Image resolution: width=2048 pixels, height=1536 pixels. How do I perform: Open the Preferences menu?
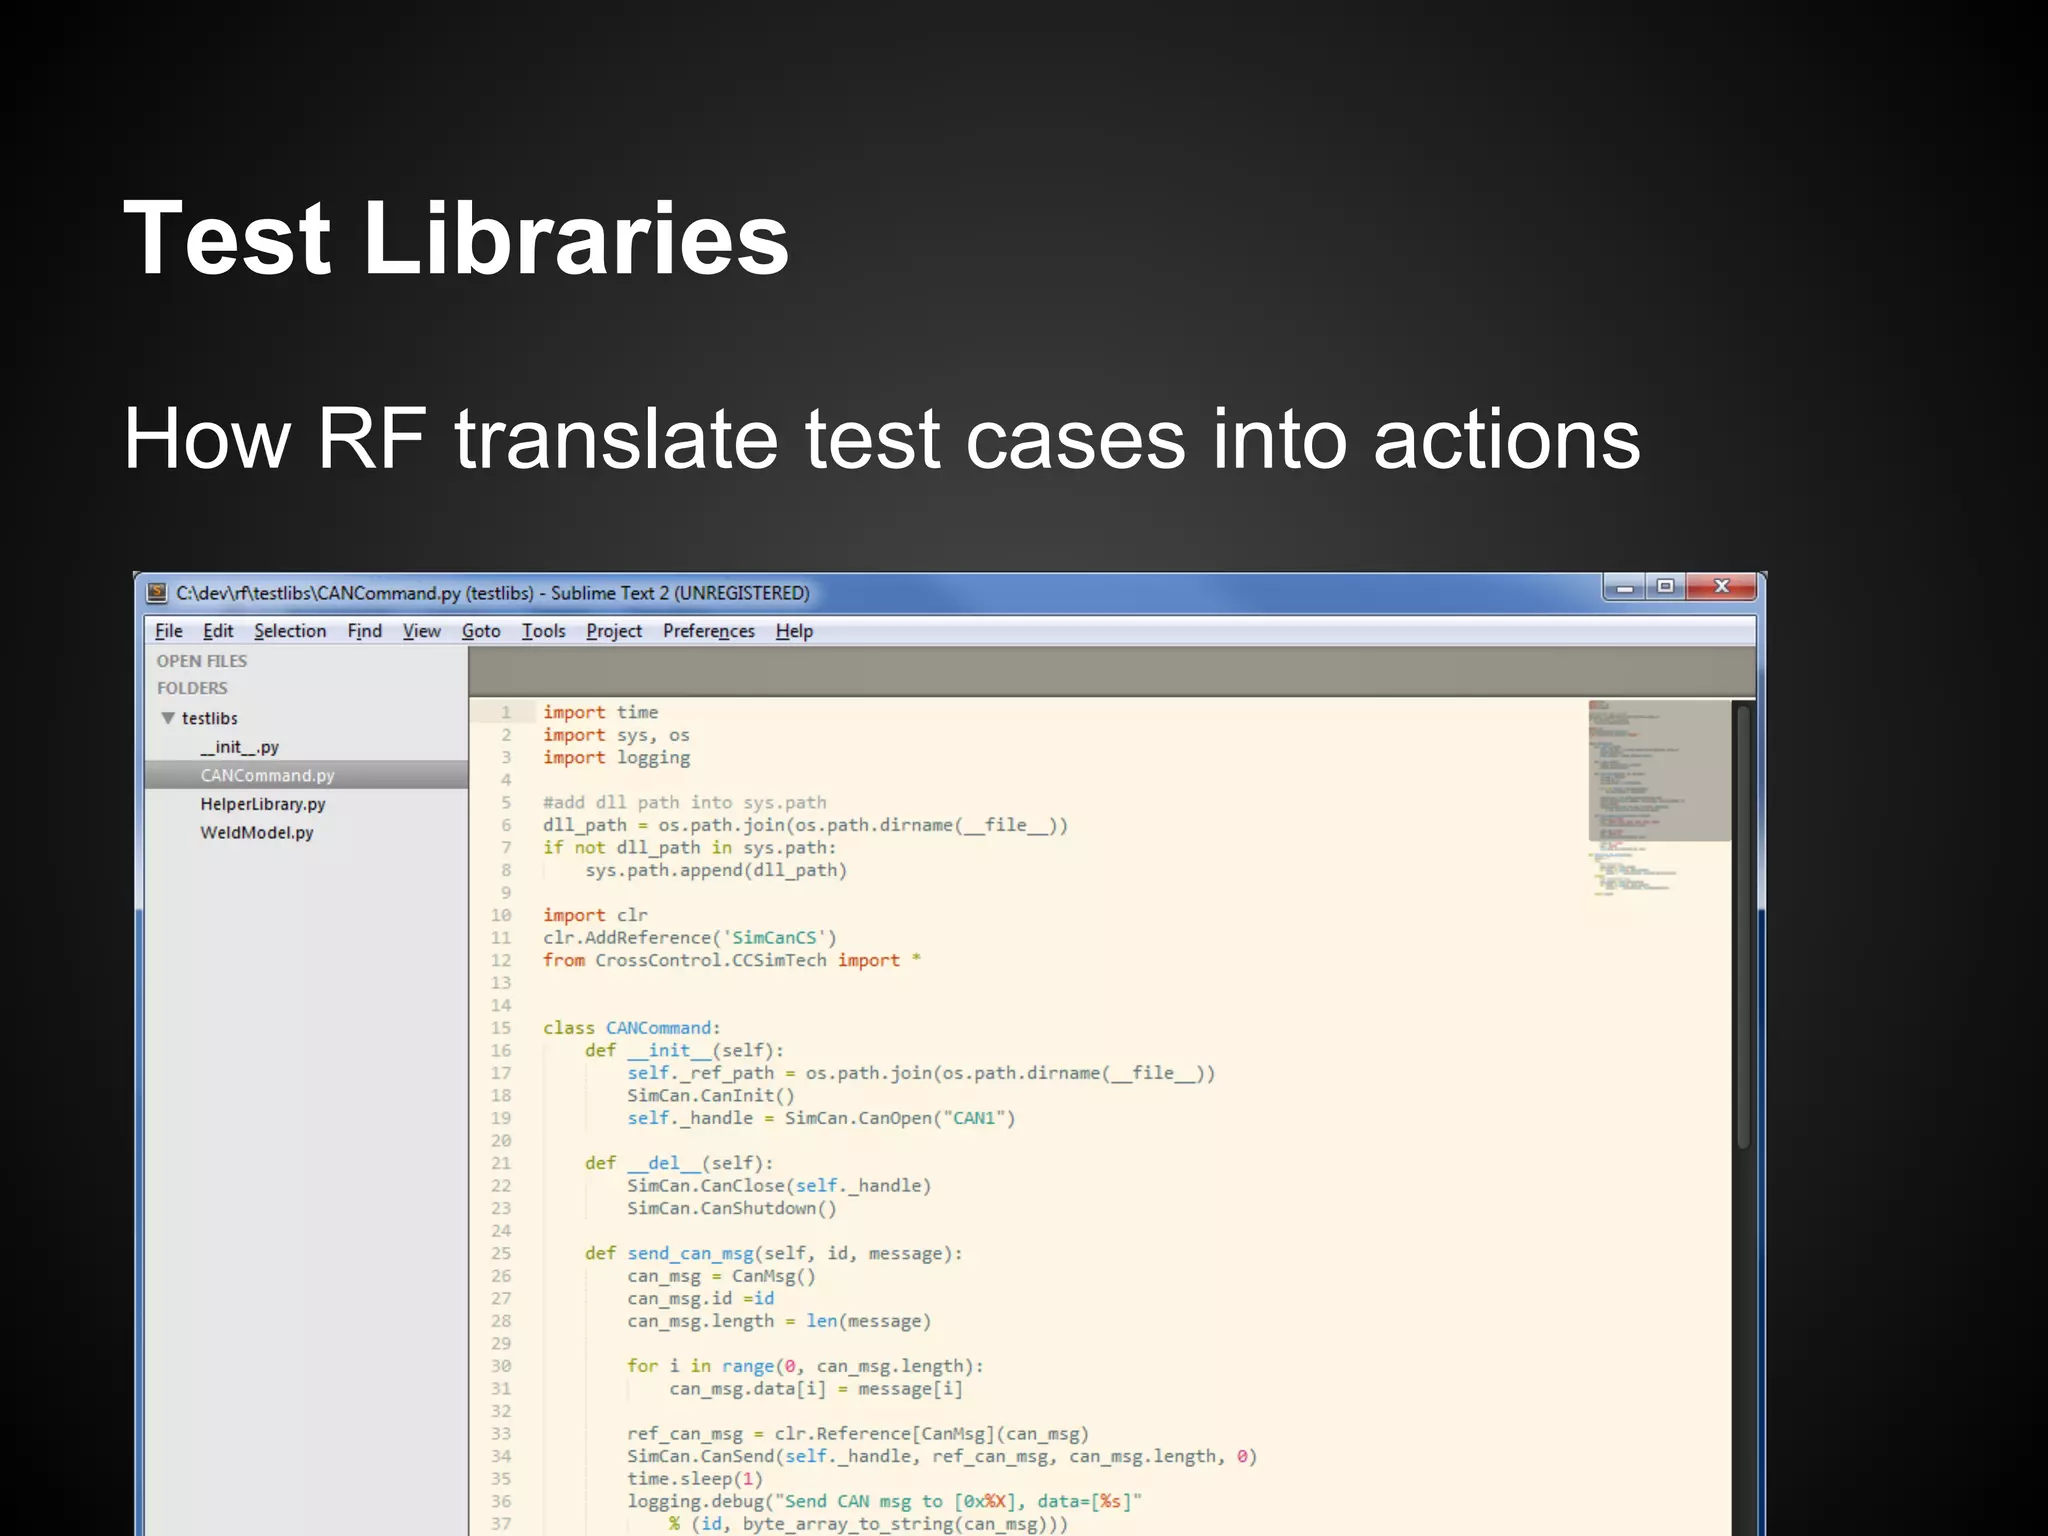[x=708, y=631]
